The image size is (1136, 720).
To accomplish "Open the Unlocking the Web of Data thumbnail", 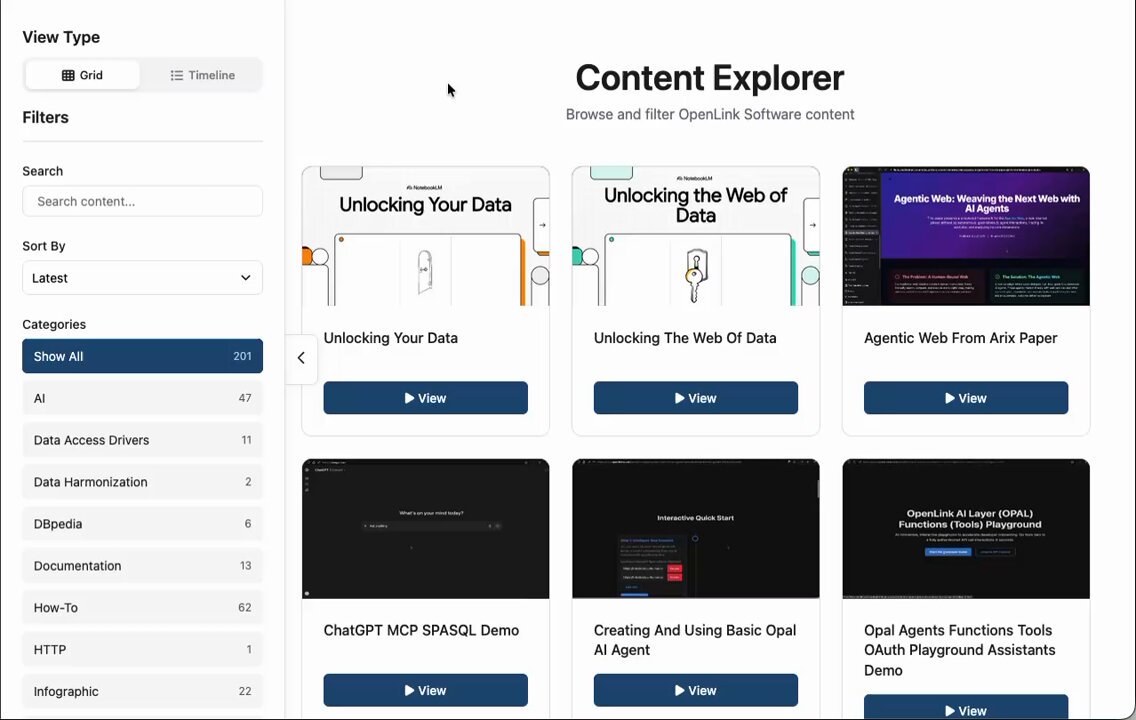I will point(696,236).
